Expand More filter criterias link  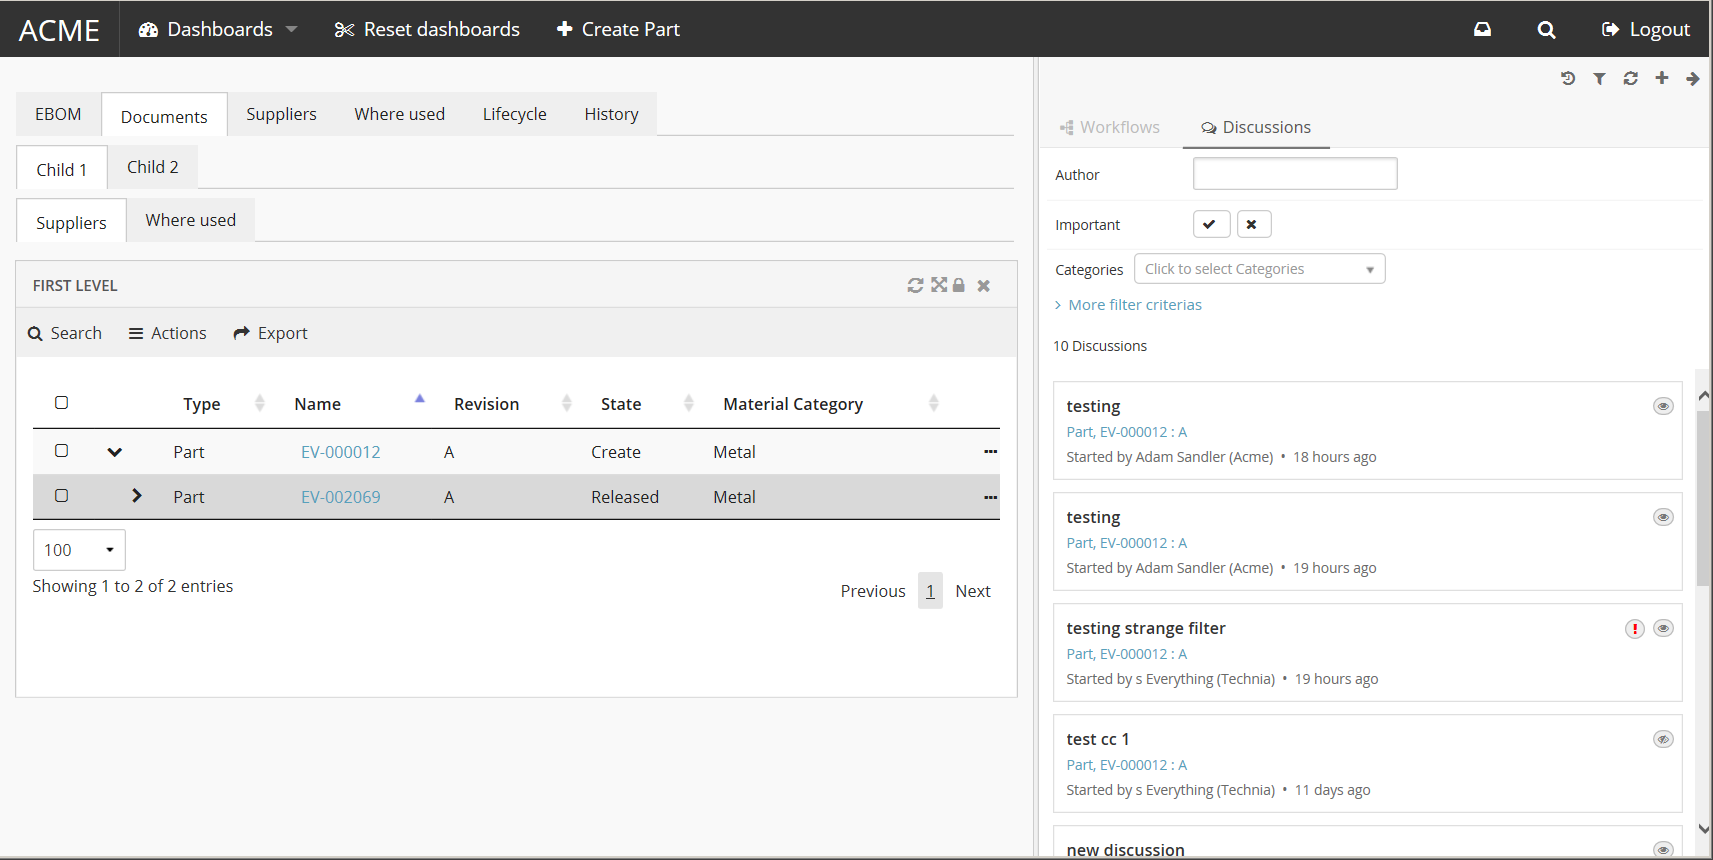pyautogui.click(x=1134, y=305)
